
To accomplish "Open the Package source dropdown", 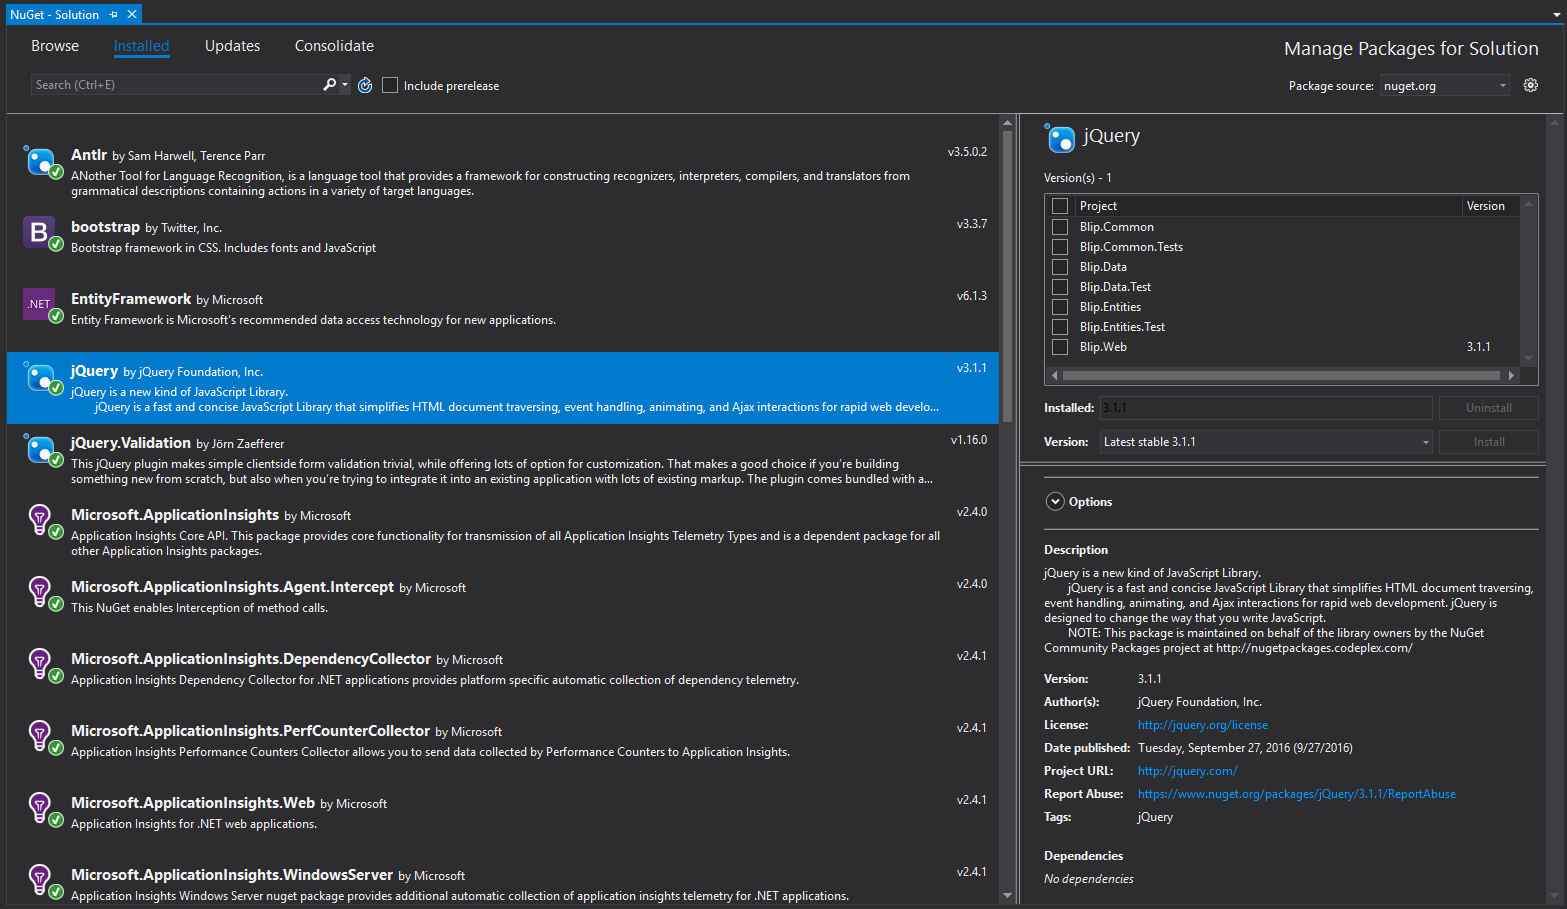I will pos(1445,86).
